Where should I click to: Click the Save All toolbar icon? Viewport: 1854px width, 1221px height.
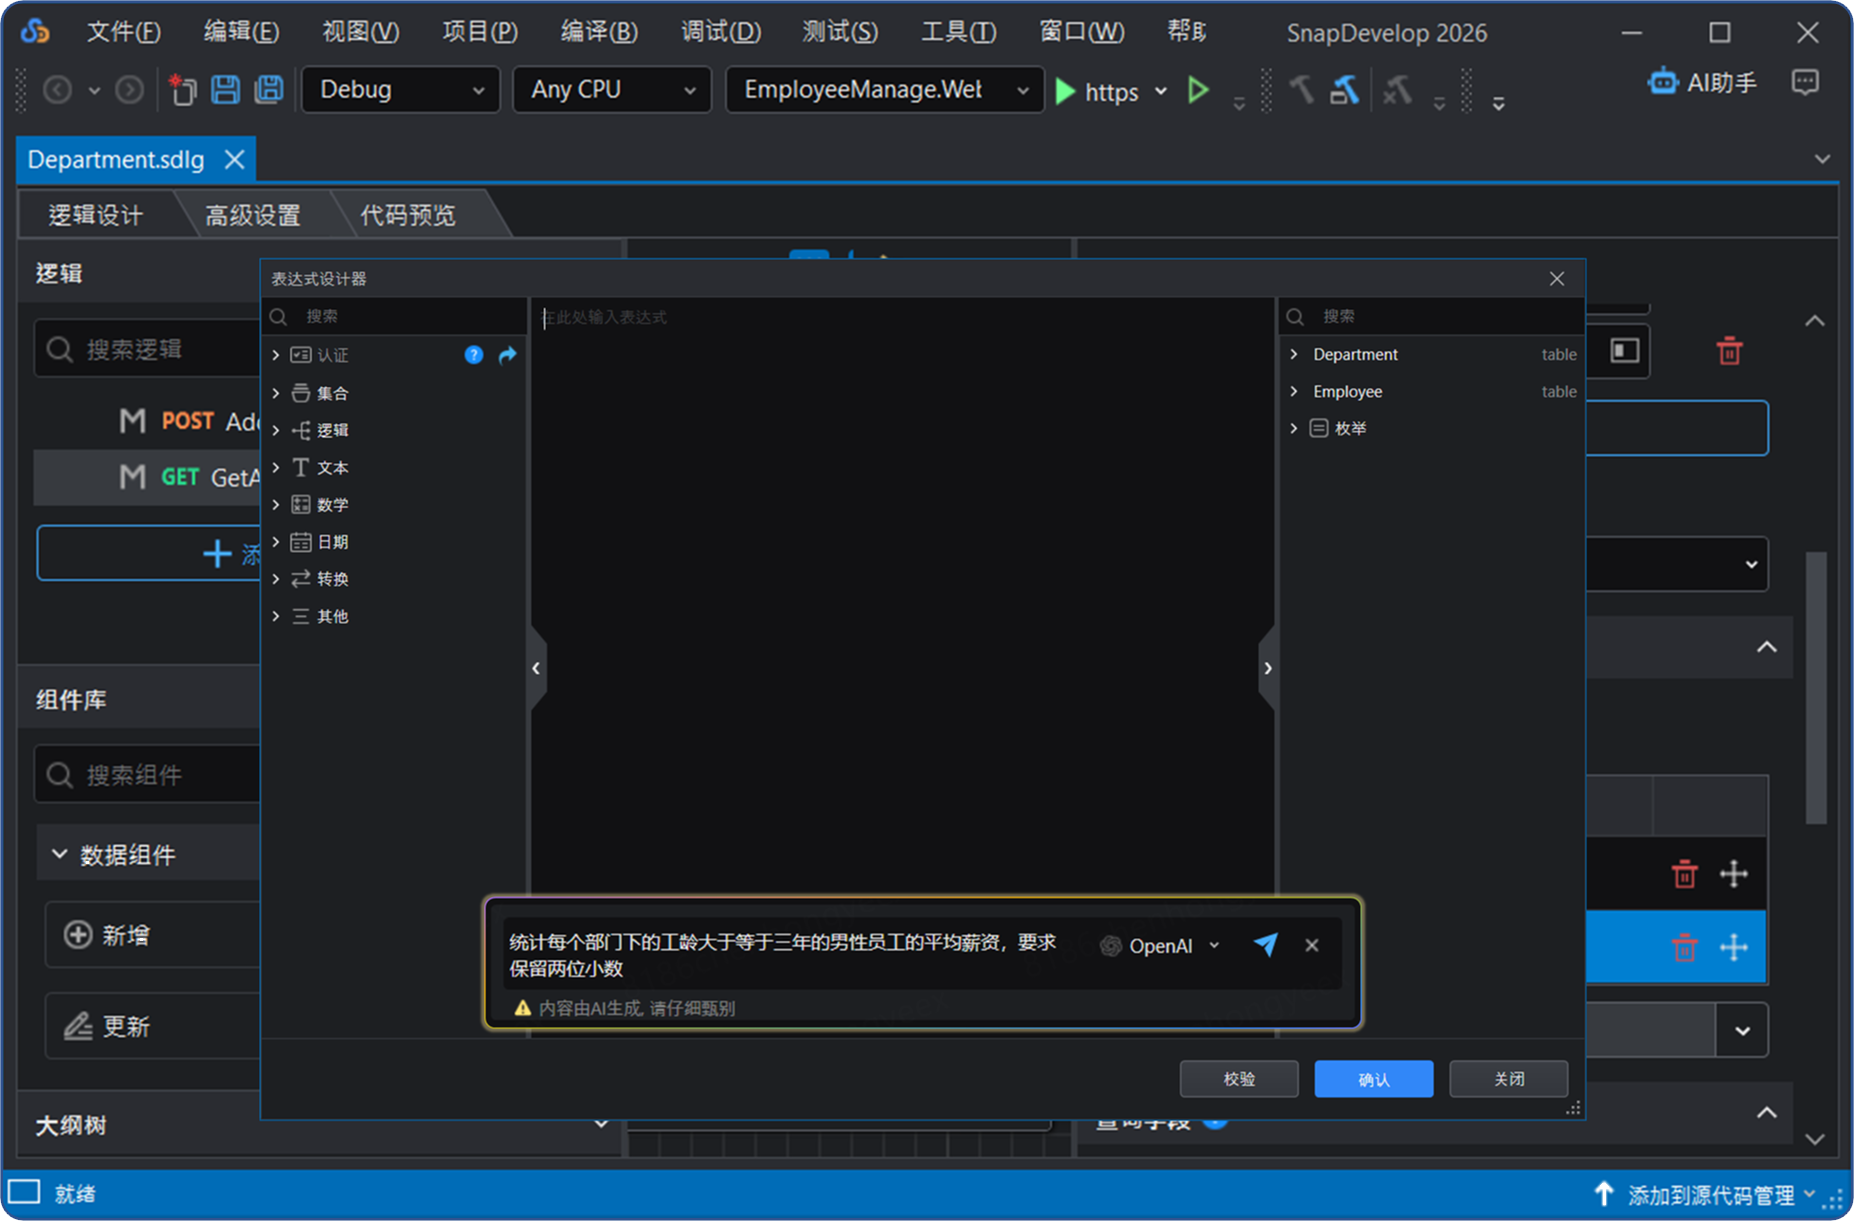(x=269, y=90)
